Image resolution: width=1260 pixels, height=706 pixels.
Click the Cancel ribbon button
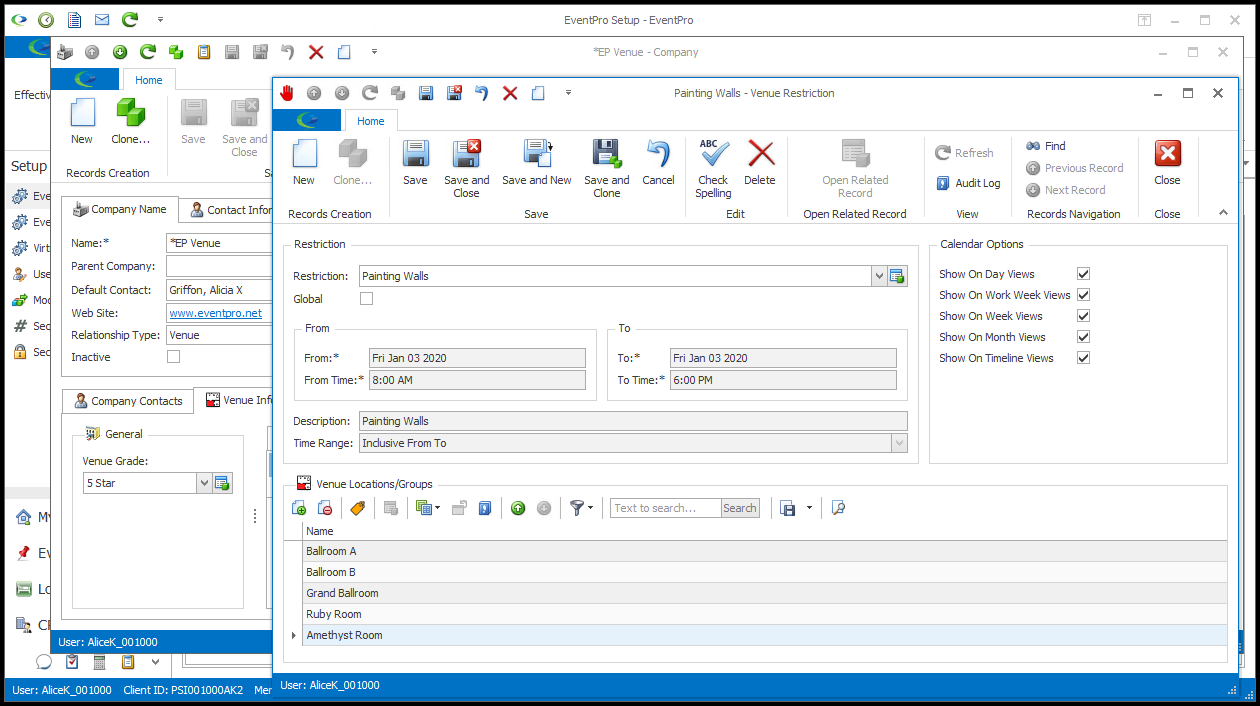[x=658, y=163]
